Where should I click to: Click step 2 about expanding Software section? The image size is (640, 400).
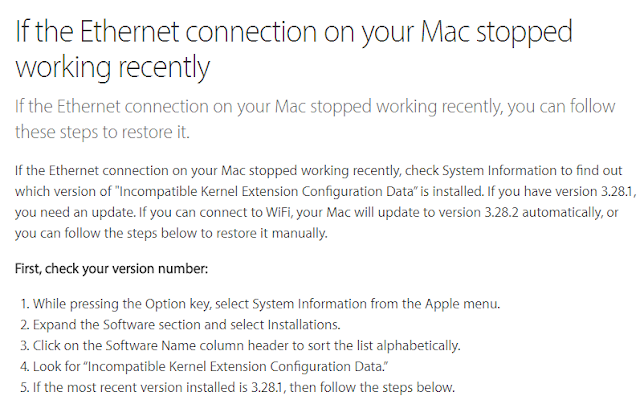180,325
